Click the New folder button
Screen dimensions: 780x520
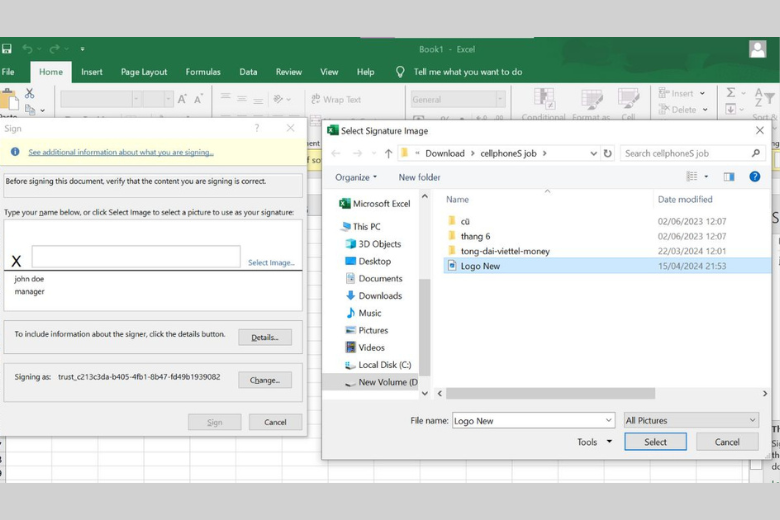pos(419,177)
